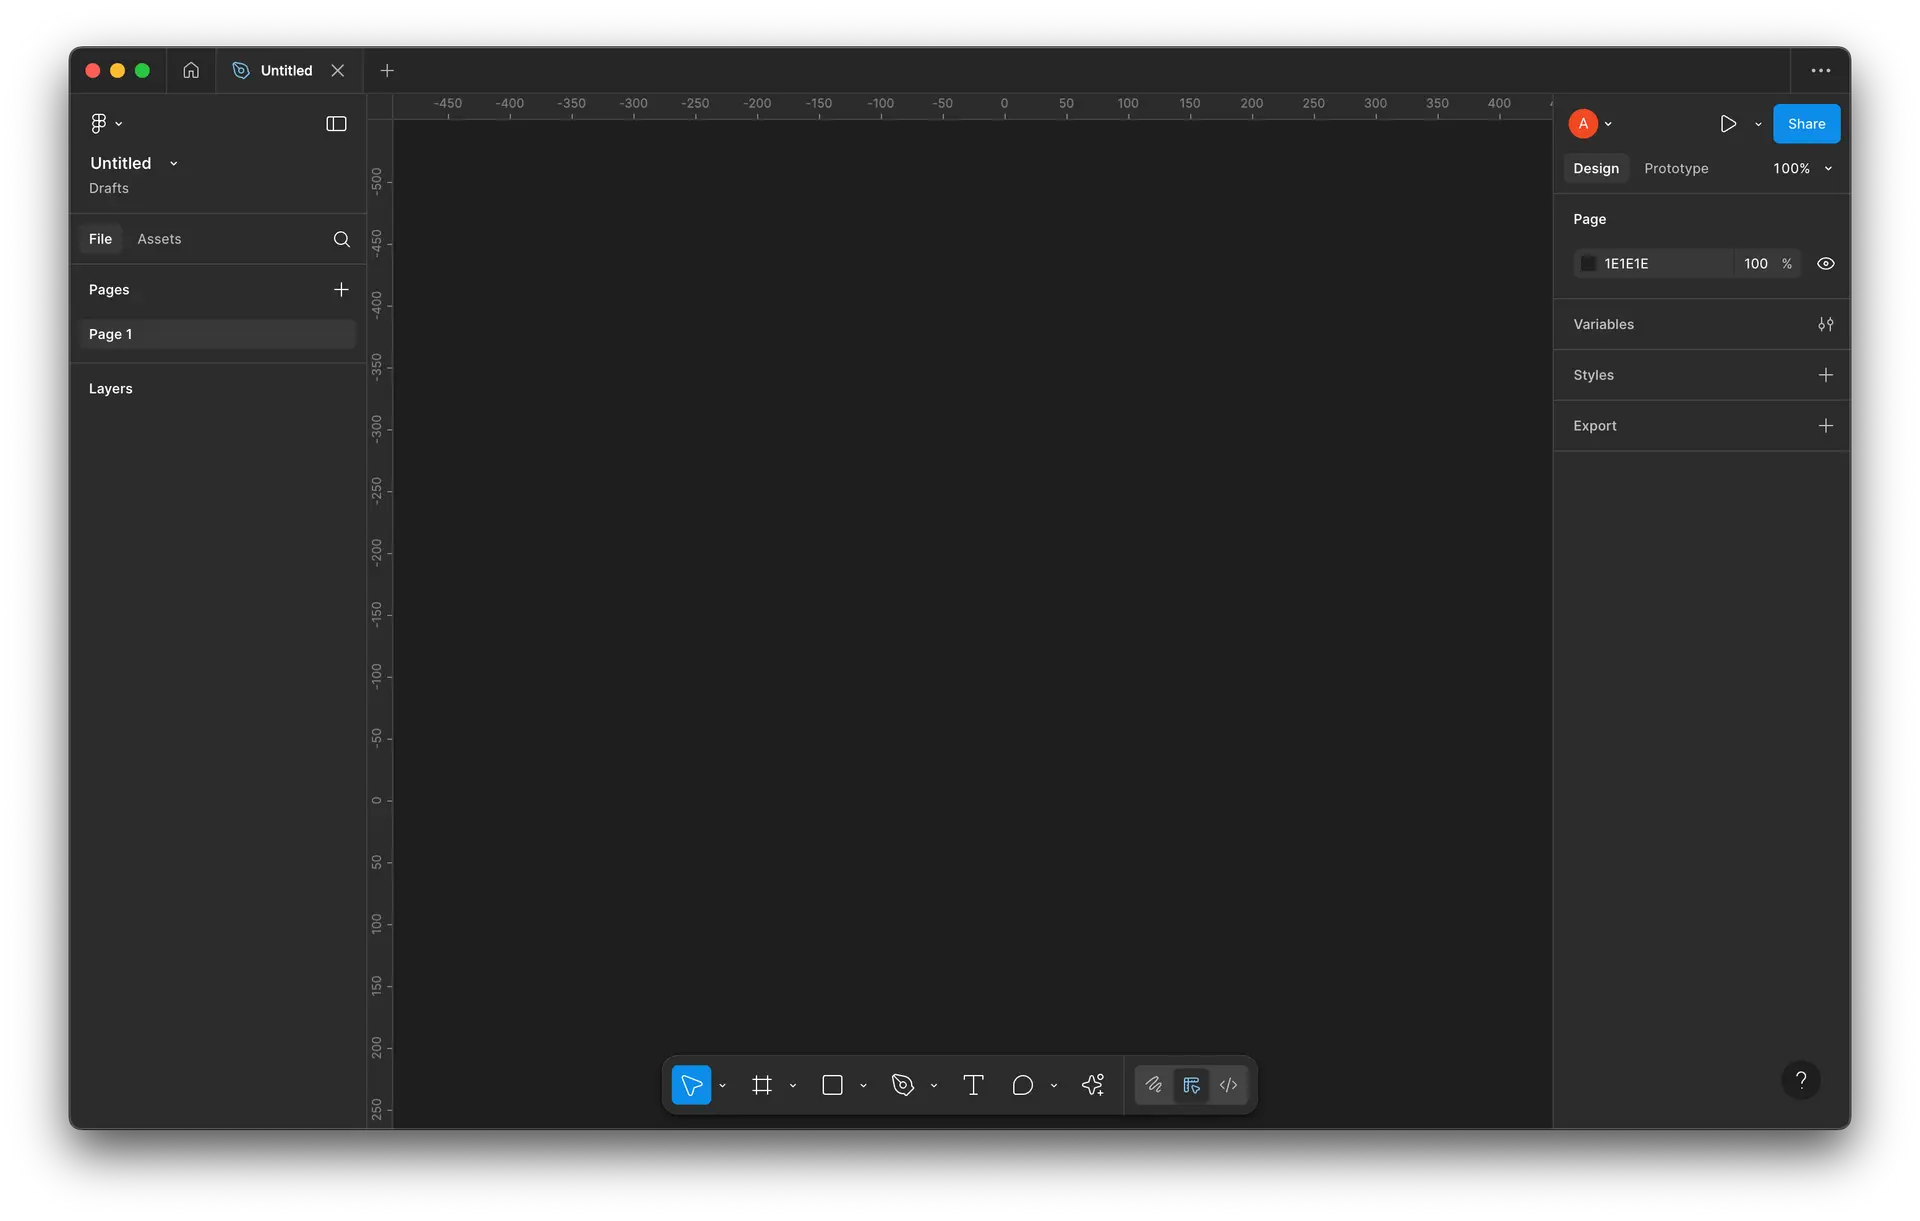Toggle page background visibility eye
Image resolution: width=1920 pixels, height=1221 pixels.
[x=1825, y=264]
